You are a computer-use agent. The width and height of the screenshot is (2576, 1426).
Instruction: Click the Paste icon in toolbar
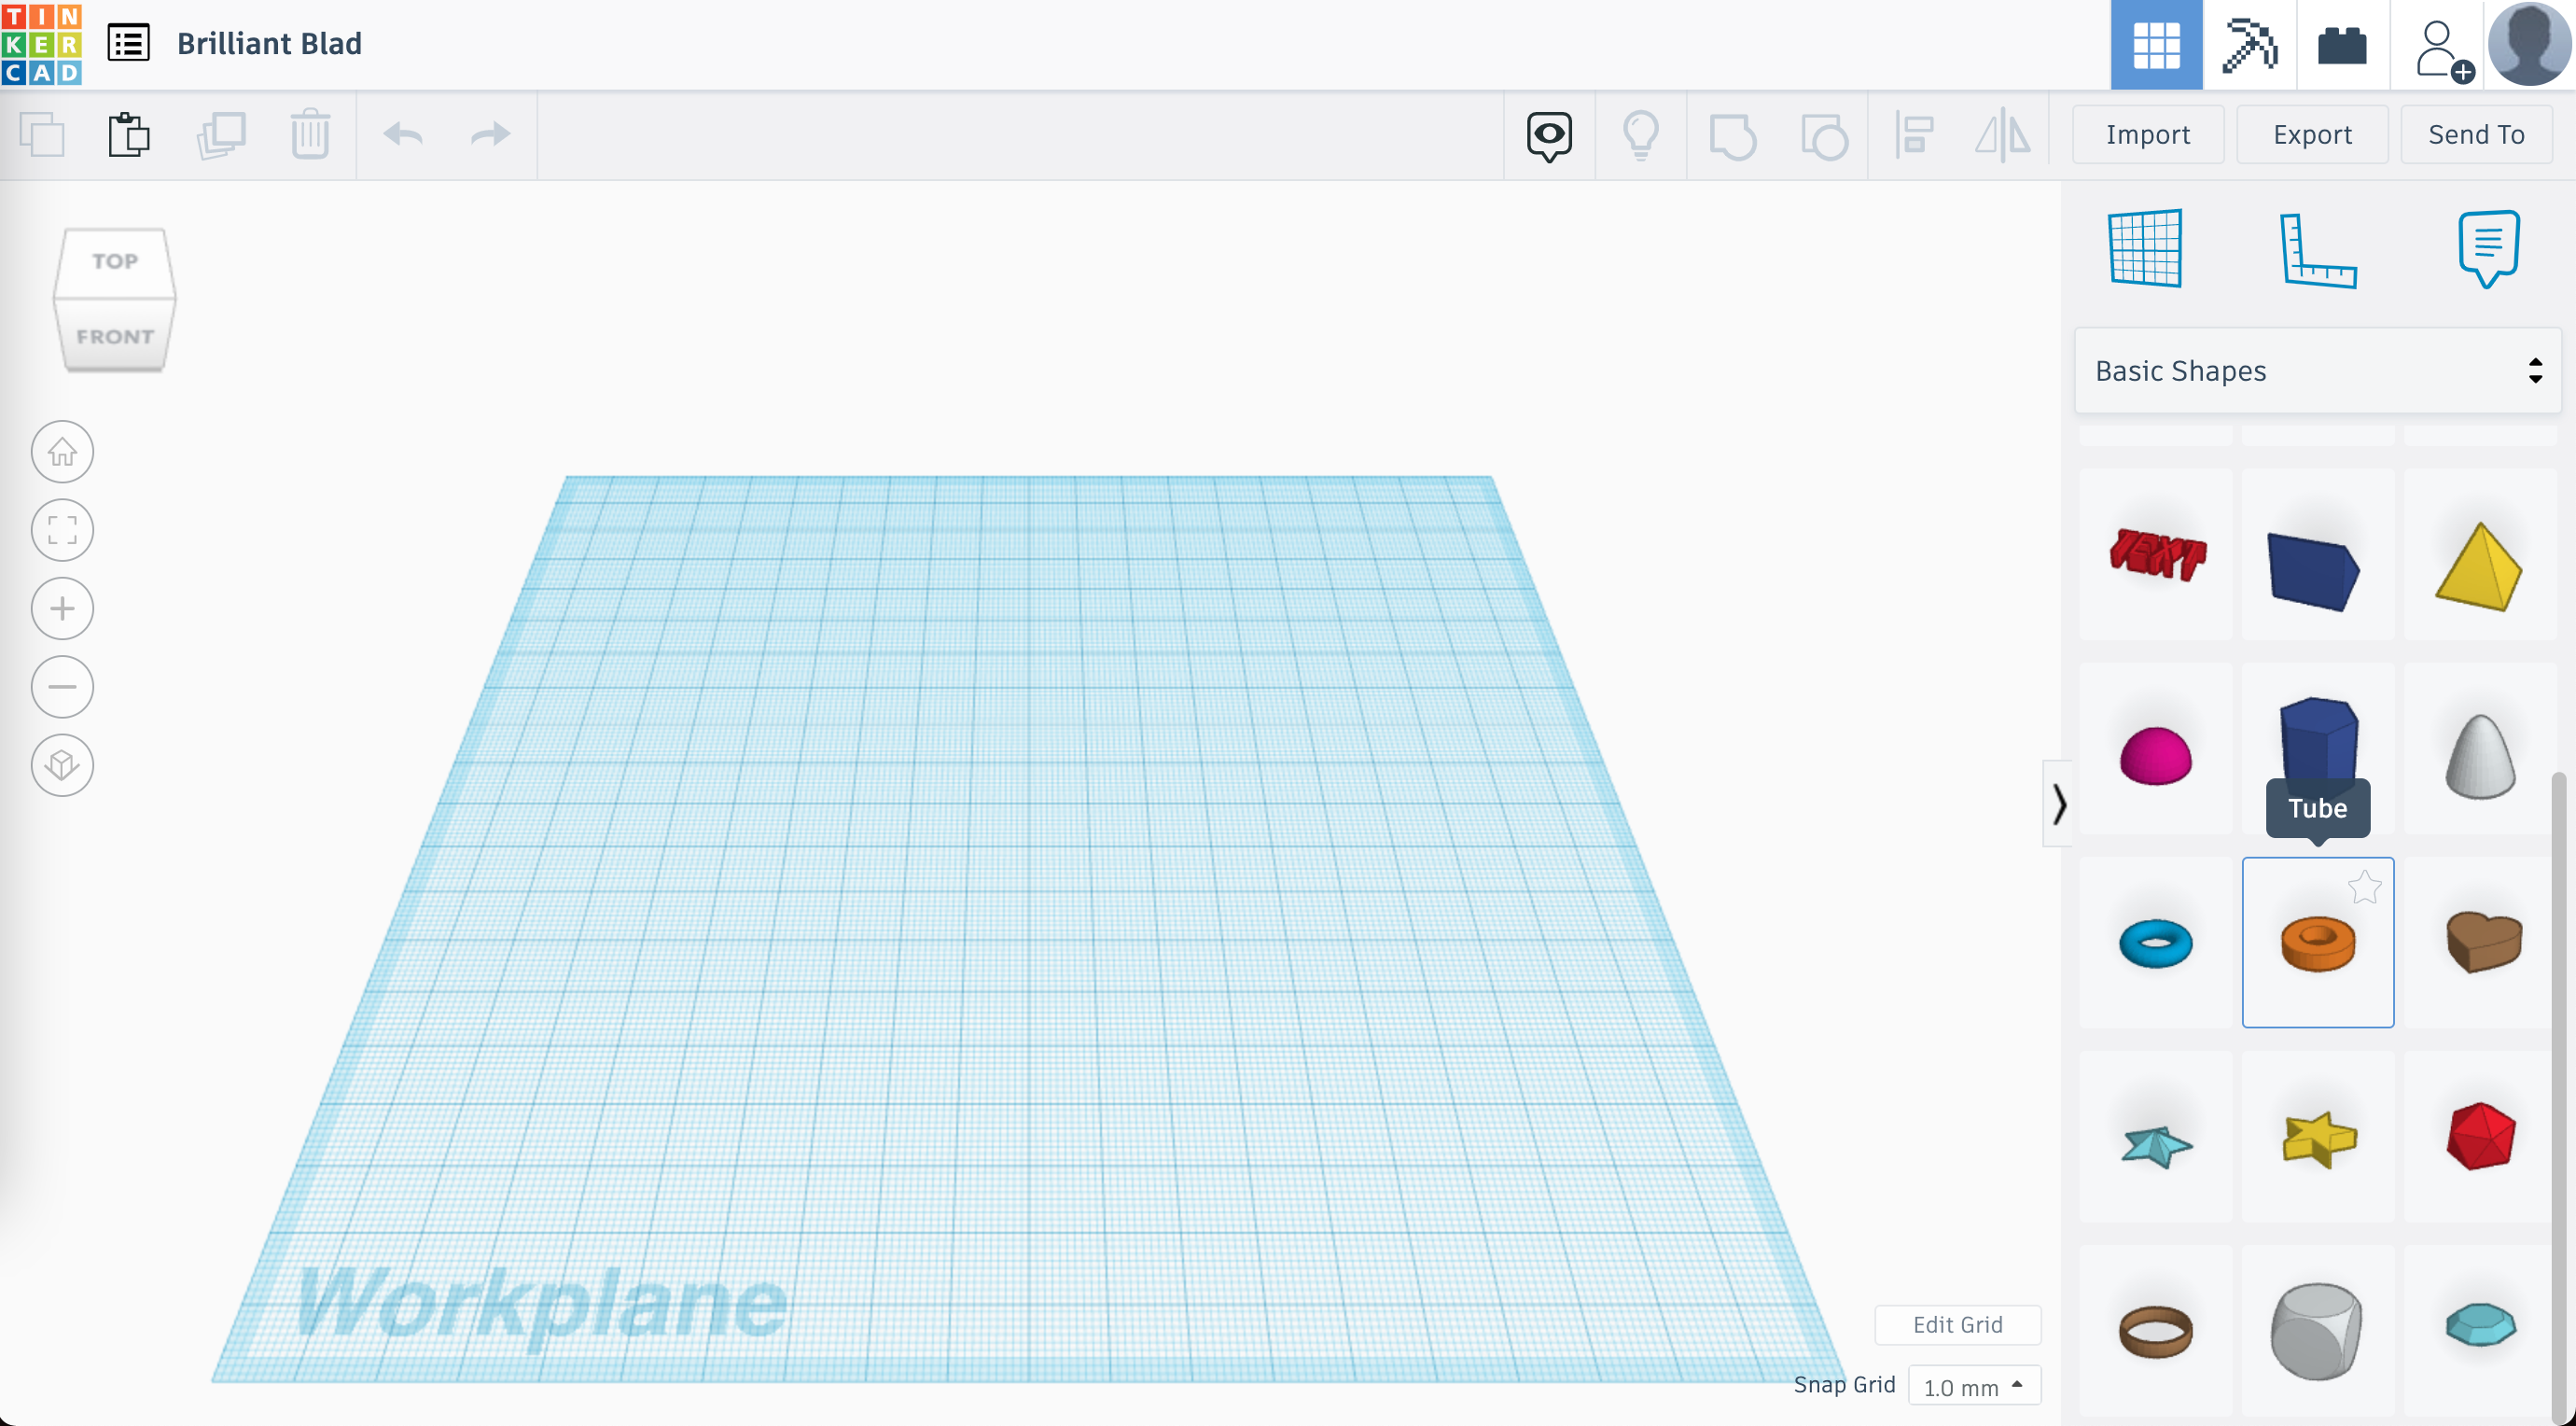point(129,134)
